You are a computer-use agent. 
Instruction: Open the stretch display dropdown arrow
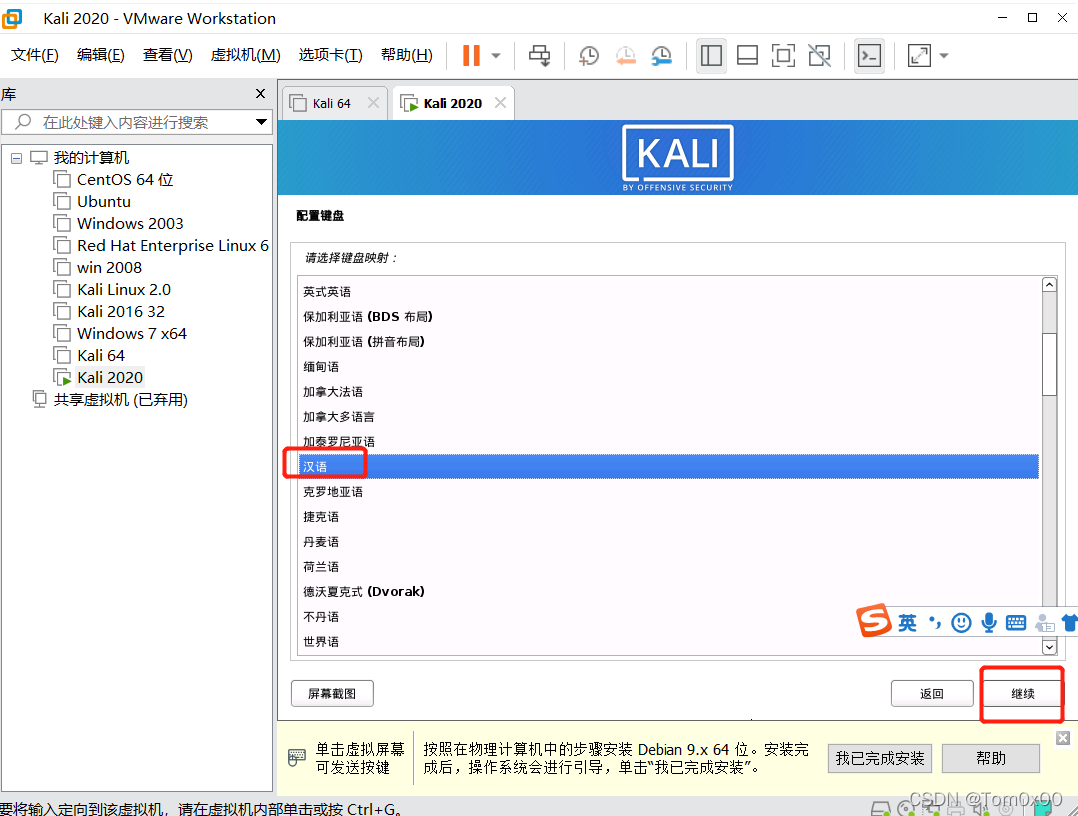(944, 56)
